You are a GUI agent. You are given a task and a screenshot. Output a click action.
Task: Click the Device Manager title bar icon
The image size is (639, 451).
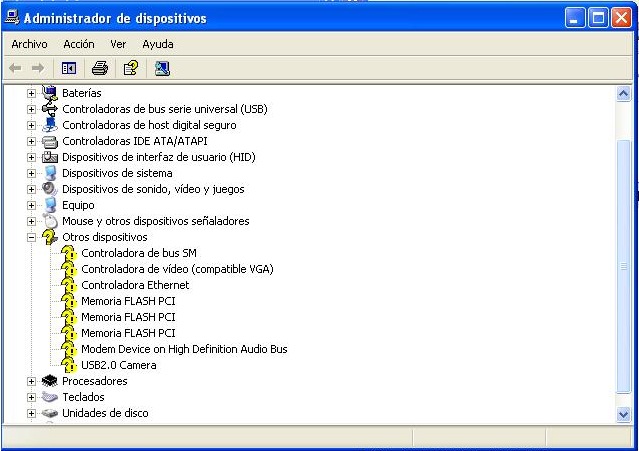[x=11, y=18]
